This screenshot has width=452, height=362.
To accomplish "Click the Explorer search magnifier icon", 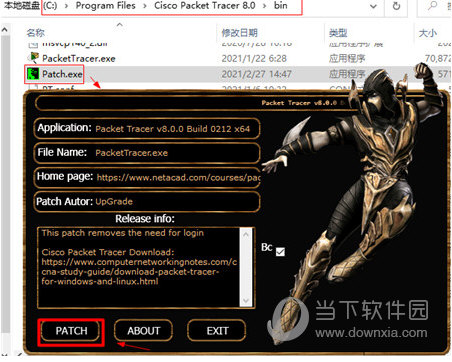I will pos(433,6).
